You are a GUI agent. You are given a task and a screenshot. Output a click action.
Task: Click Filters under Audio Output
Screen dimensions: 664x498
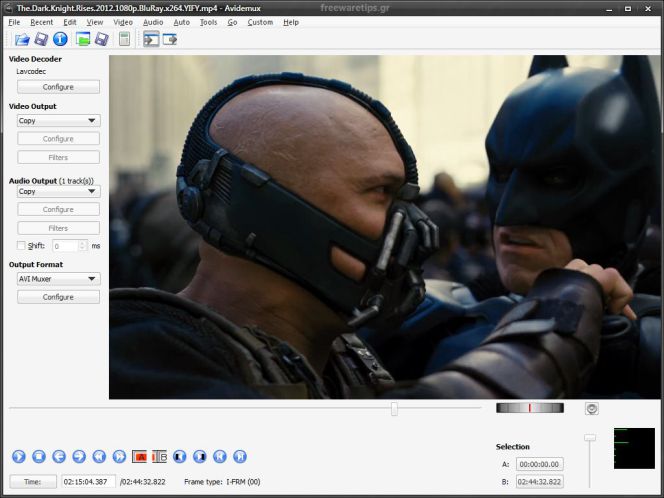[x=58, y=228]
